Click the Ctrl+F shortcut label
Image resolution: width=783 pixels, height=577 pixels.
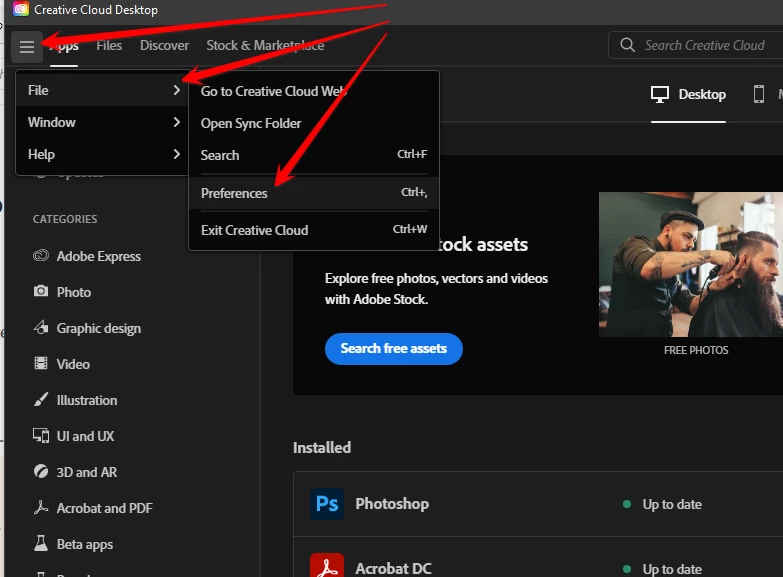coord(412,154)
